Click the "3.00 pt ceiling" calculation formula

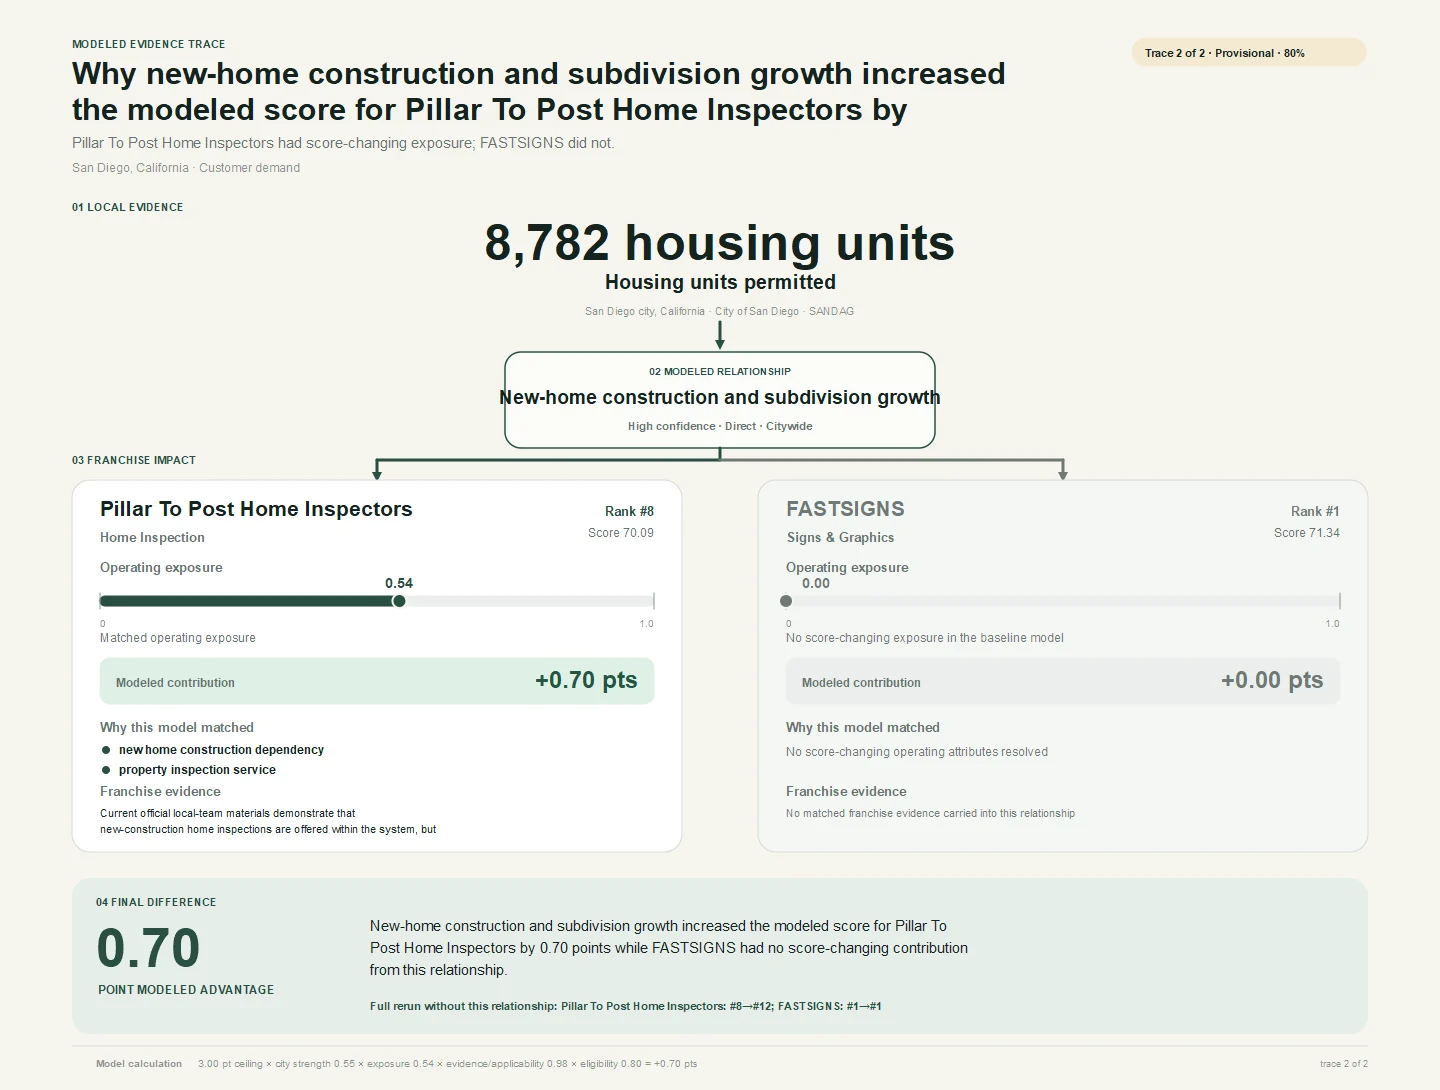(448, 1064)
